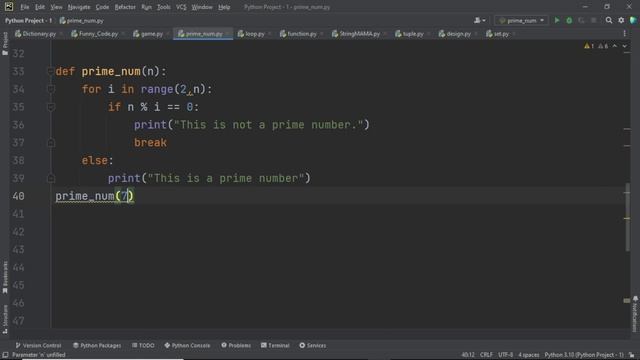Screen dimensions: 640x360
Task: Click CRLF line separator in status bar
Action: click(x=487, y=355)
